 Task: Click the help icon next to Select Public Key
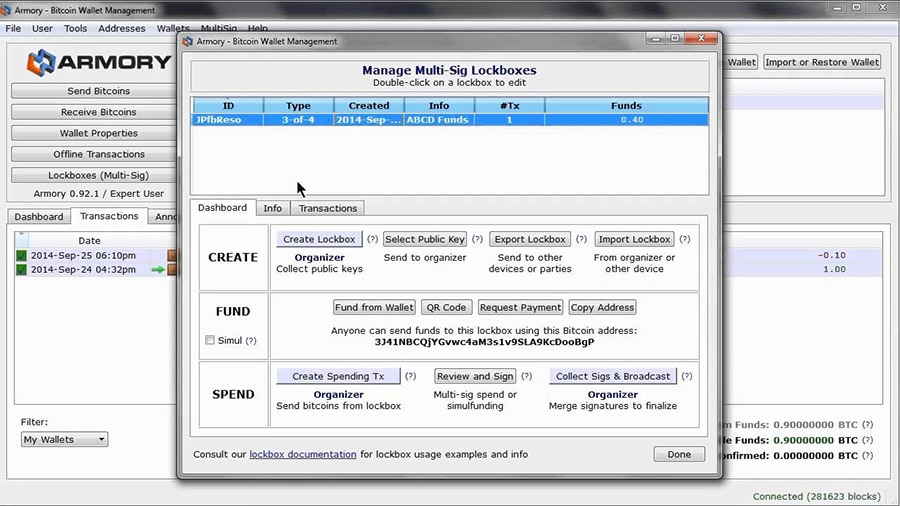pos(477,240)
